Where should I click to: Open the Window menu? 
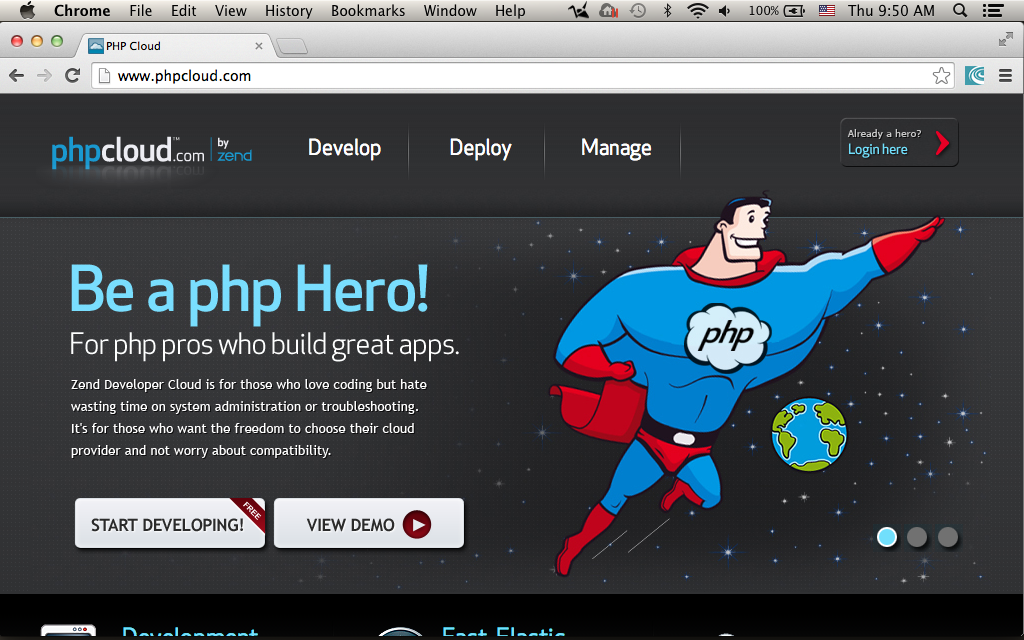coord(450,10)
